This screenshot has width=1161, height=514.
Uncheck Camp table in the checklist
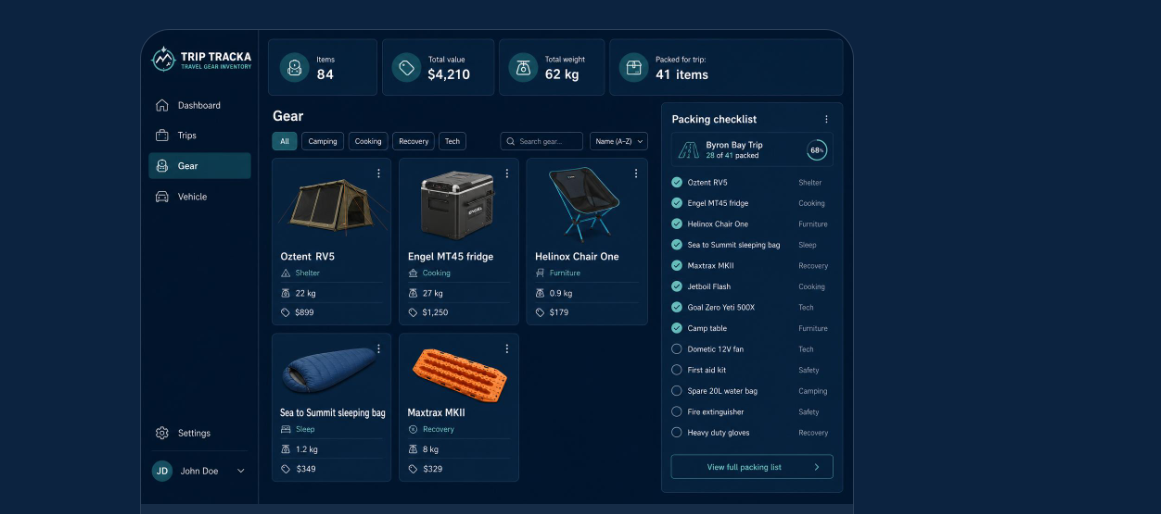pyautogui.click(x=676, y=328)
